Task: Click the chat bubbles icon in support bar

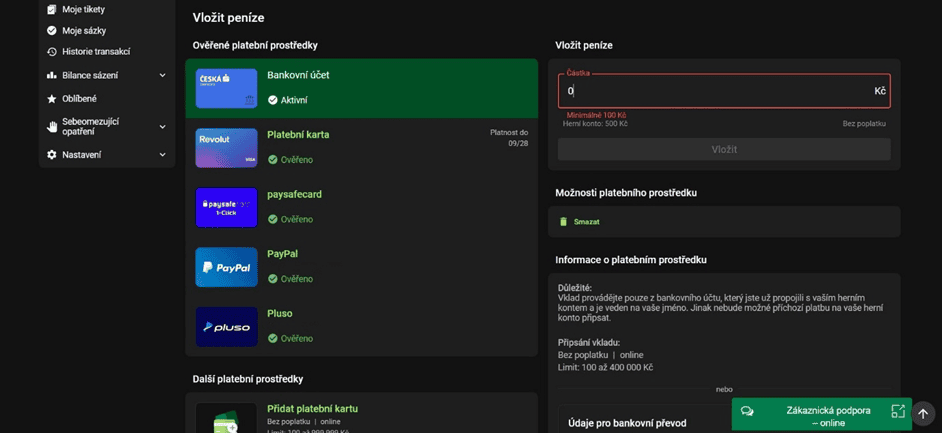Action: coord(747,411)
